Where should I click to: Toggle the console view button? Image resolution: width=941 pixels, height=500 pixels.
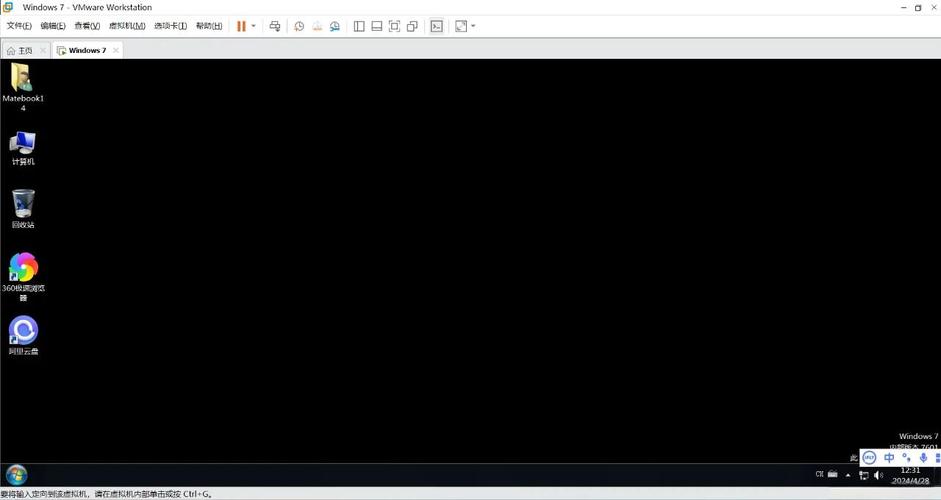pos(437,26)
